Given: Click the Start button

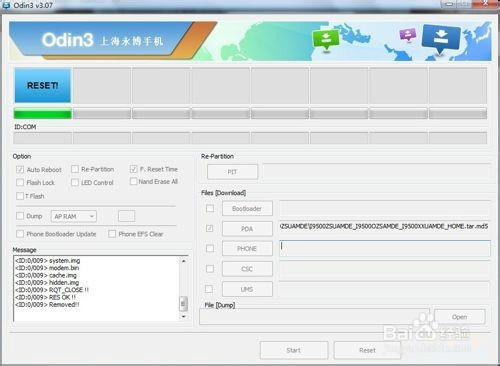Looking at the screenshot, I should point(294,350).
